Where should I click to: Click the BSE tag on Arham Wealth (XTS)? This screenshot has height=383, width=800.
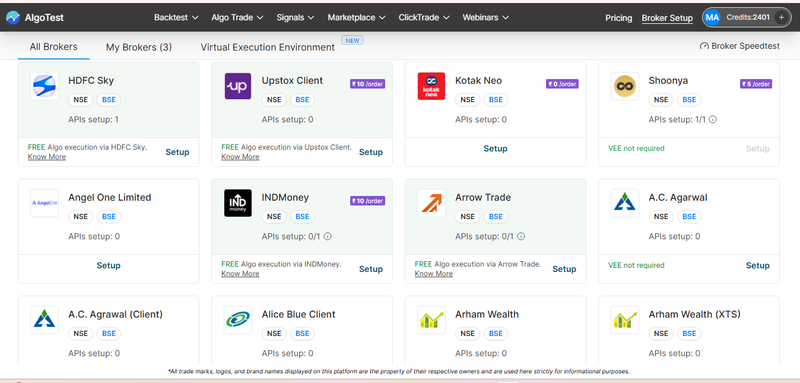689,334
